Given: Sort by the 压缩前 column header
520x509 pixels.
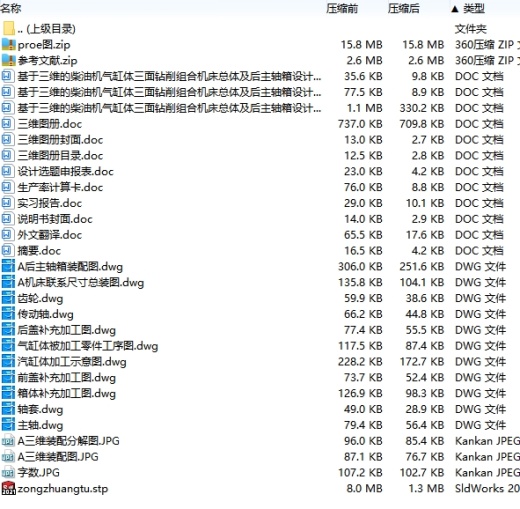Looking at the screenshot, I should point(342,8).
